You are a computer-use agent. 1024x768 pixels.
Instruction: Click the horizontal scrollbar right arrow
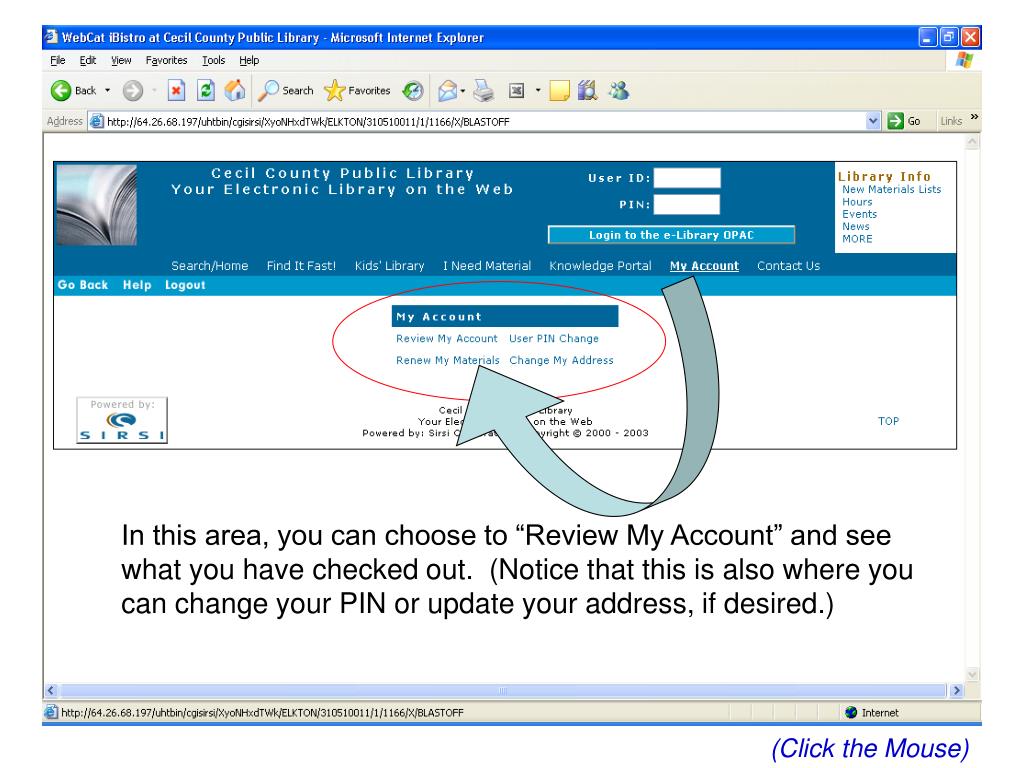[957, 690]
